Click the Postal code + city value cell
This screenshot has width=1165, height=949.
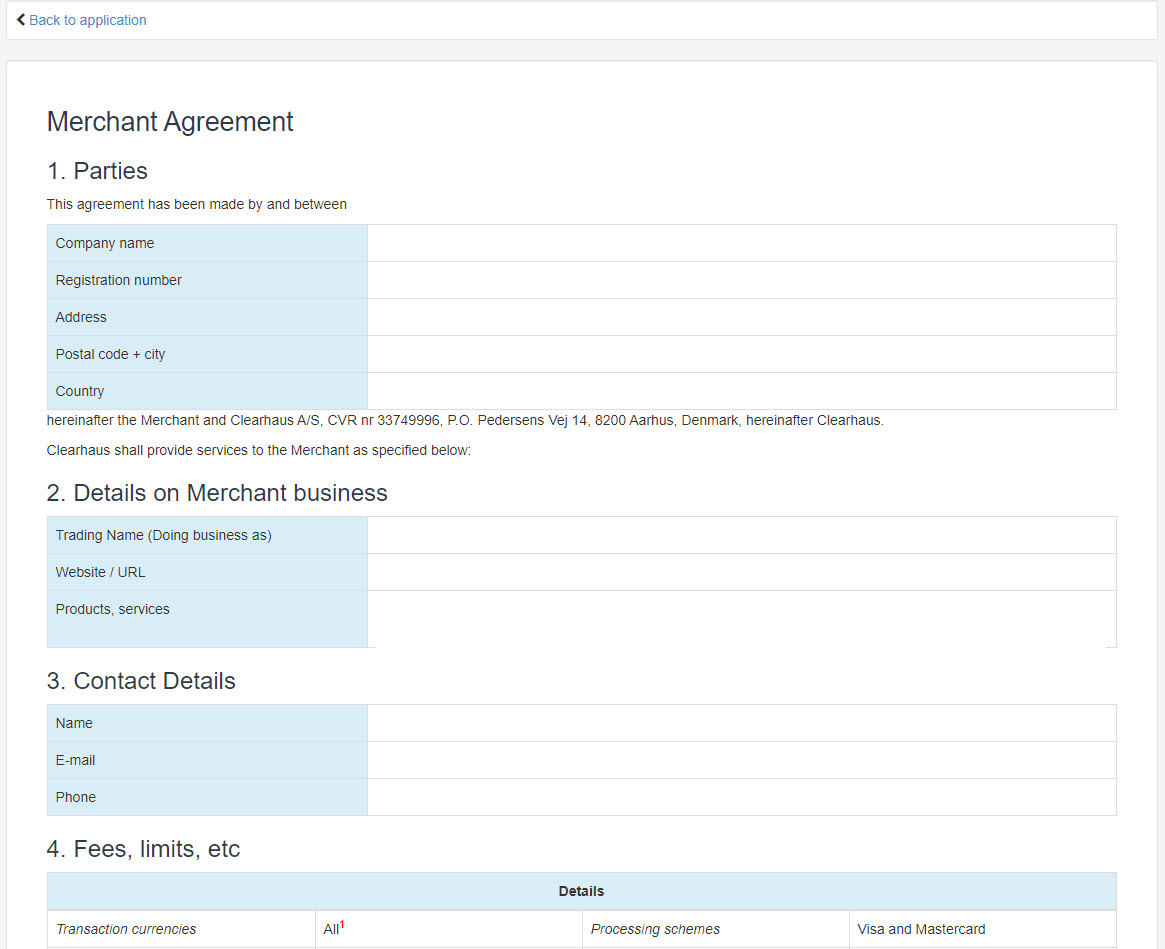click(741, 354)
